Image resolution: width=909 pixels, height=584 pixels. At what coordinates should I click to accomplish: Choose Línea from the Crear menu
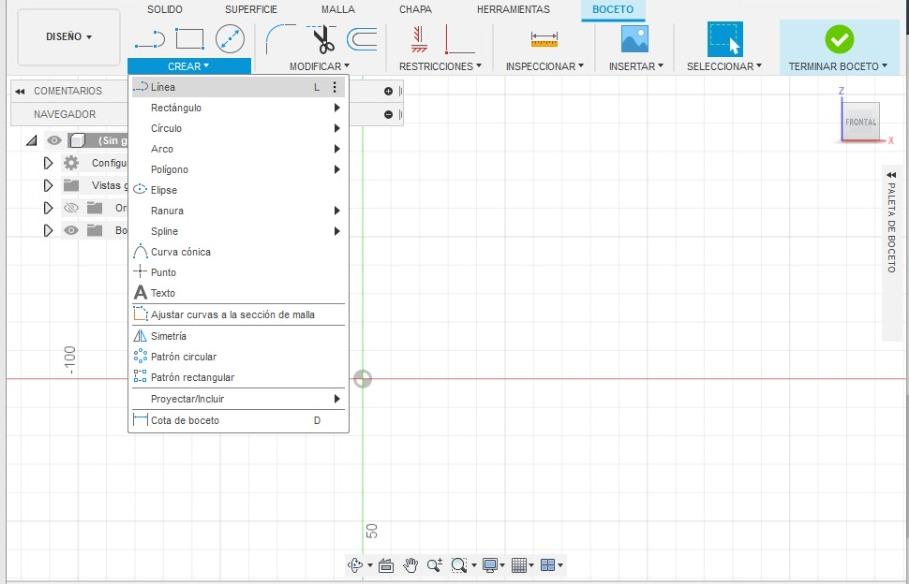pos(238,87)
